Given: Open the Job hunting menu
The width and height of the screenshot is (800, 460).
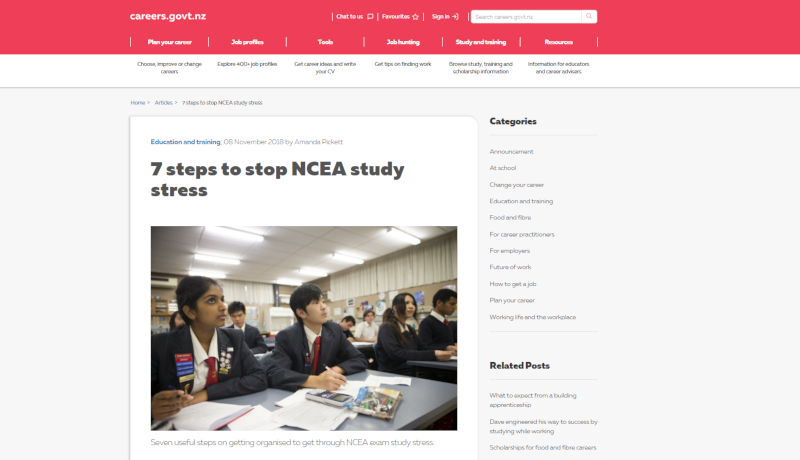Looking at the screenshot, I should tap(403, 42).
